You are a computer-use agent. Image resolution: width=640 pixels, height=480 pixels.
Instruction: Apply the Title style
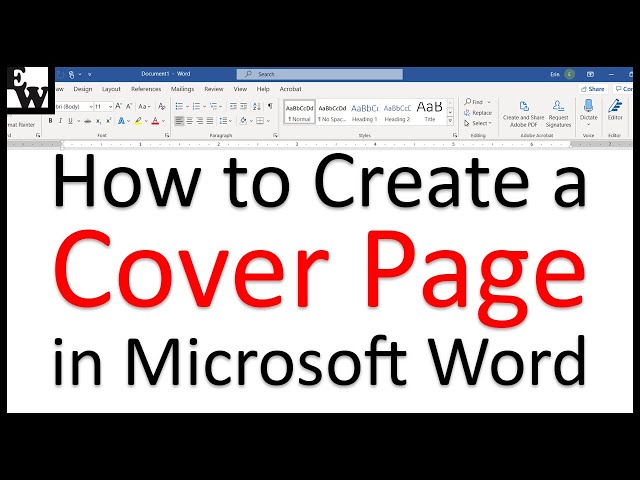pyautogui.click(x=429, y=112)
